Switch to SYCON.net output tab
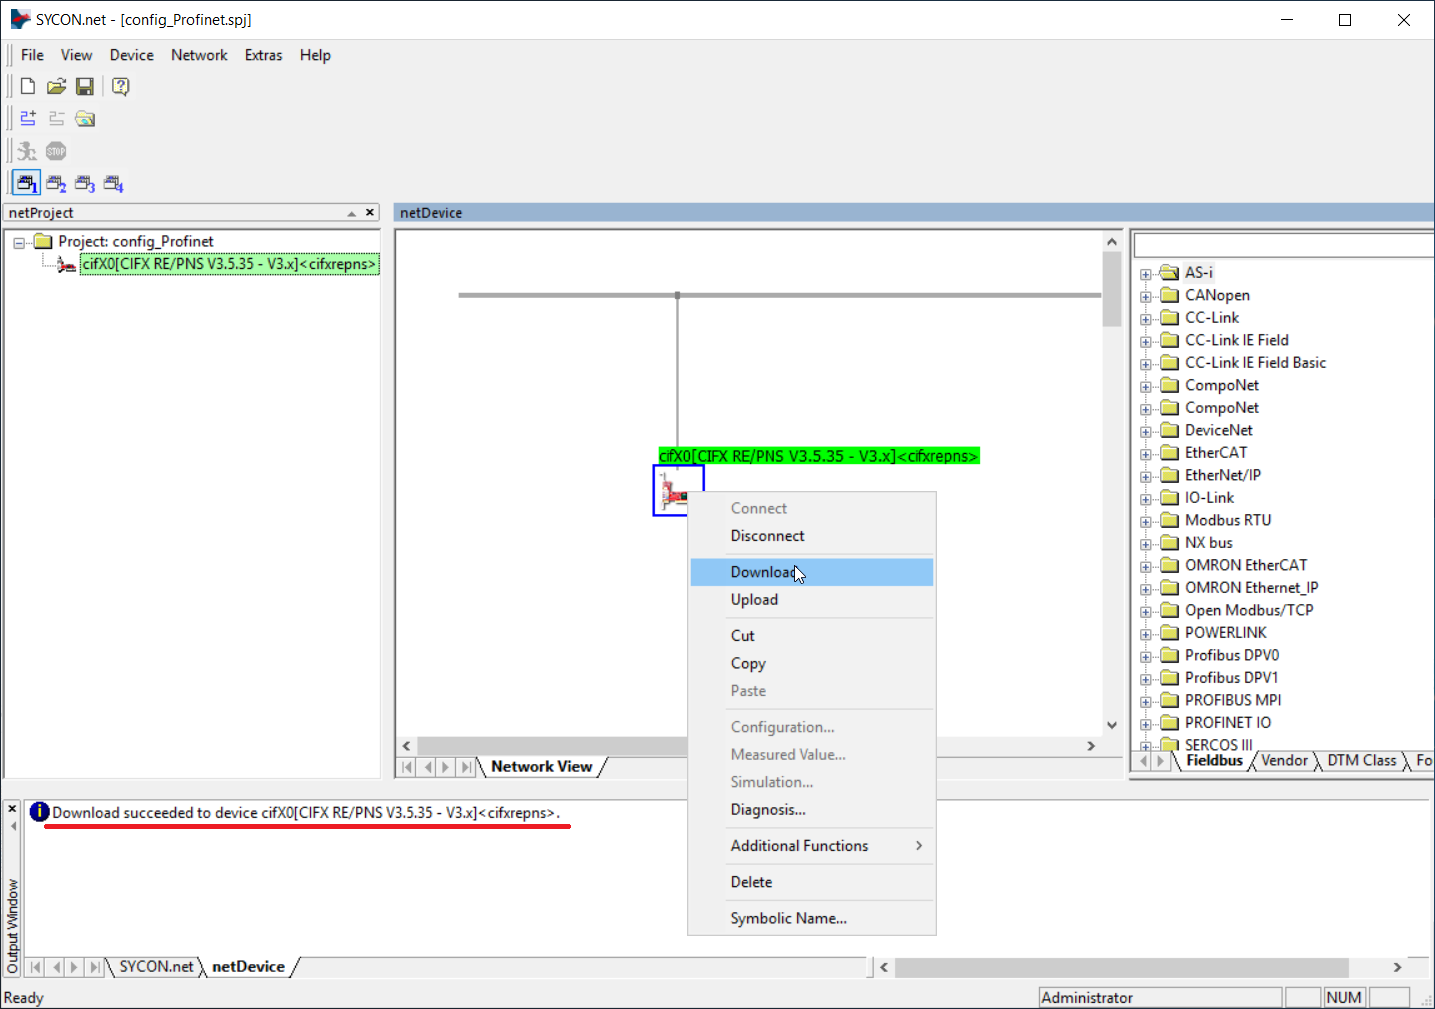Viewport: 1435px width, 1009px height. [x=156, y=967]
